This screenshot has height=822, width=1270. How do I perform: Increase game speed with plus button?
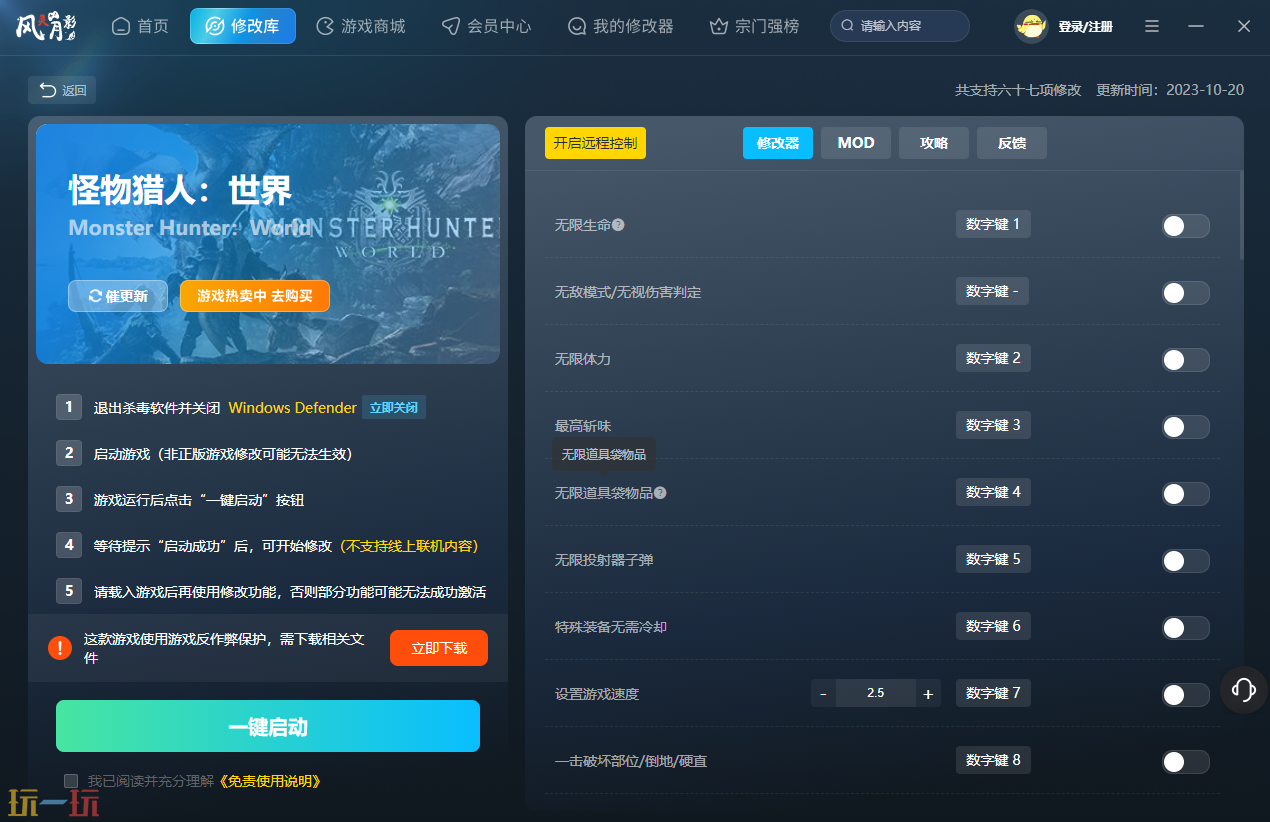pyautogui.click(x=928, y=693)
